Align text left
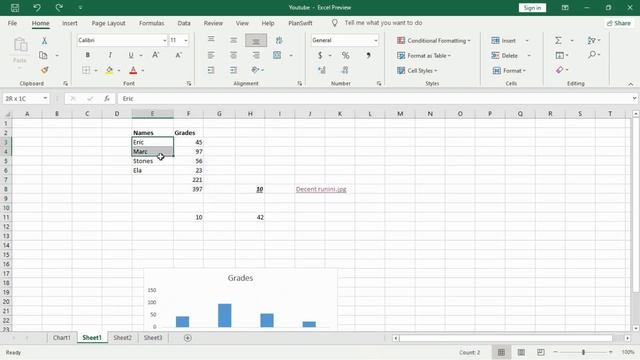This screenshot has width=640, height=360. 211,55
